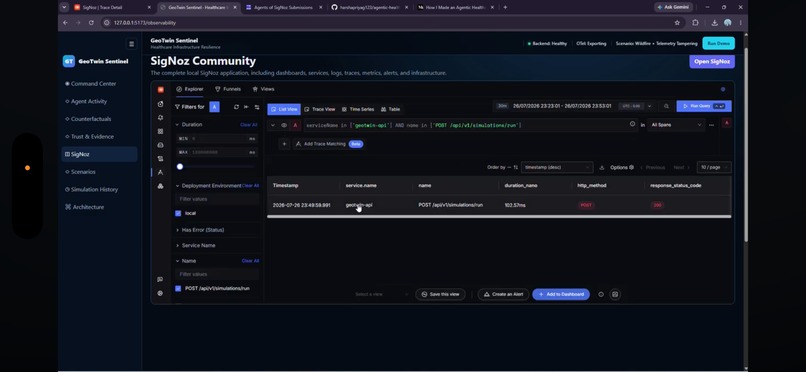Select the Trace View tab
Viewport: 806px width, 372px height.
[319, 109]
